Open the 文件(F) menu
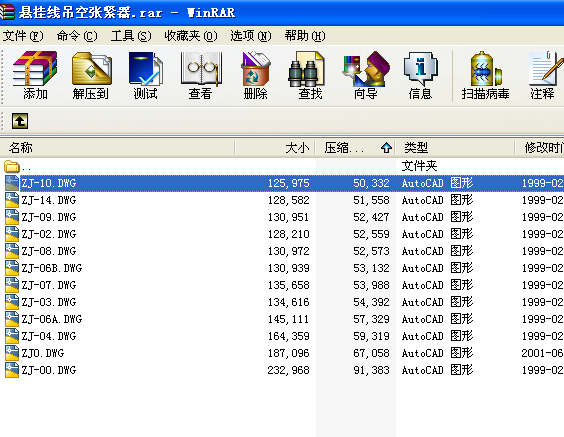The width and height of the screenshot is (564, 437). click(x=23, y=36)
